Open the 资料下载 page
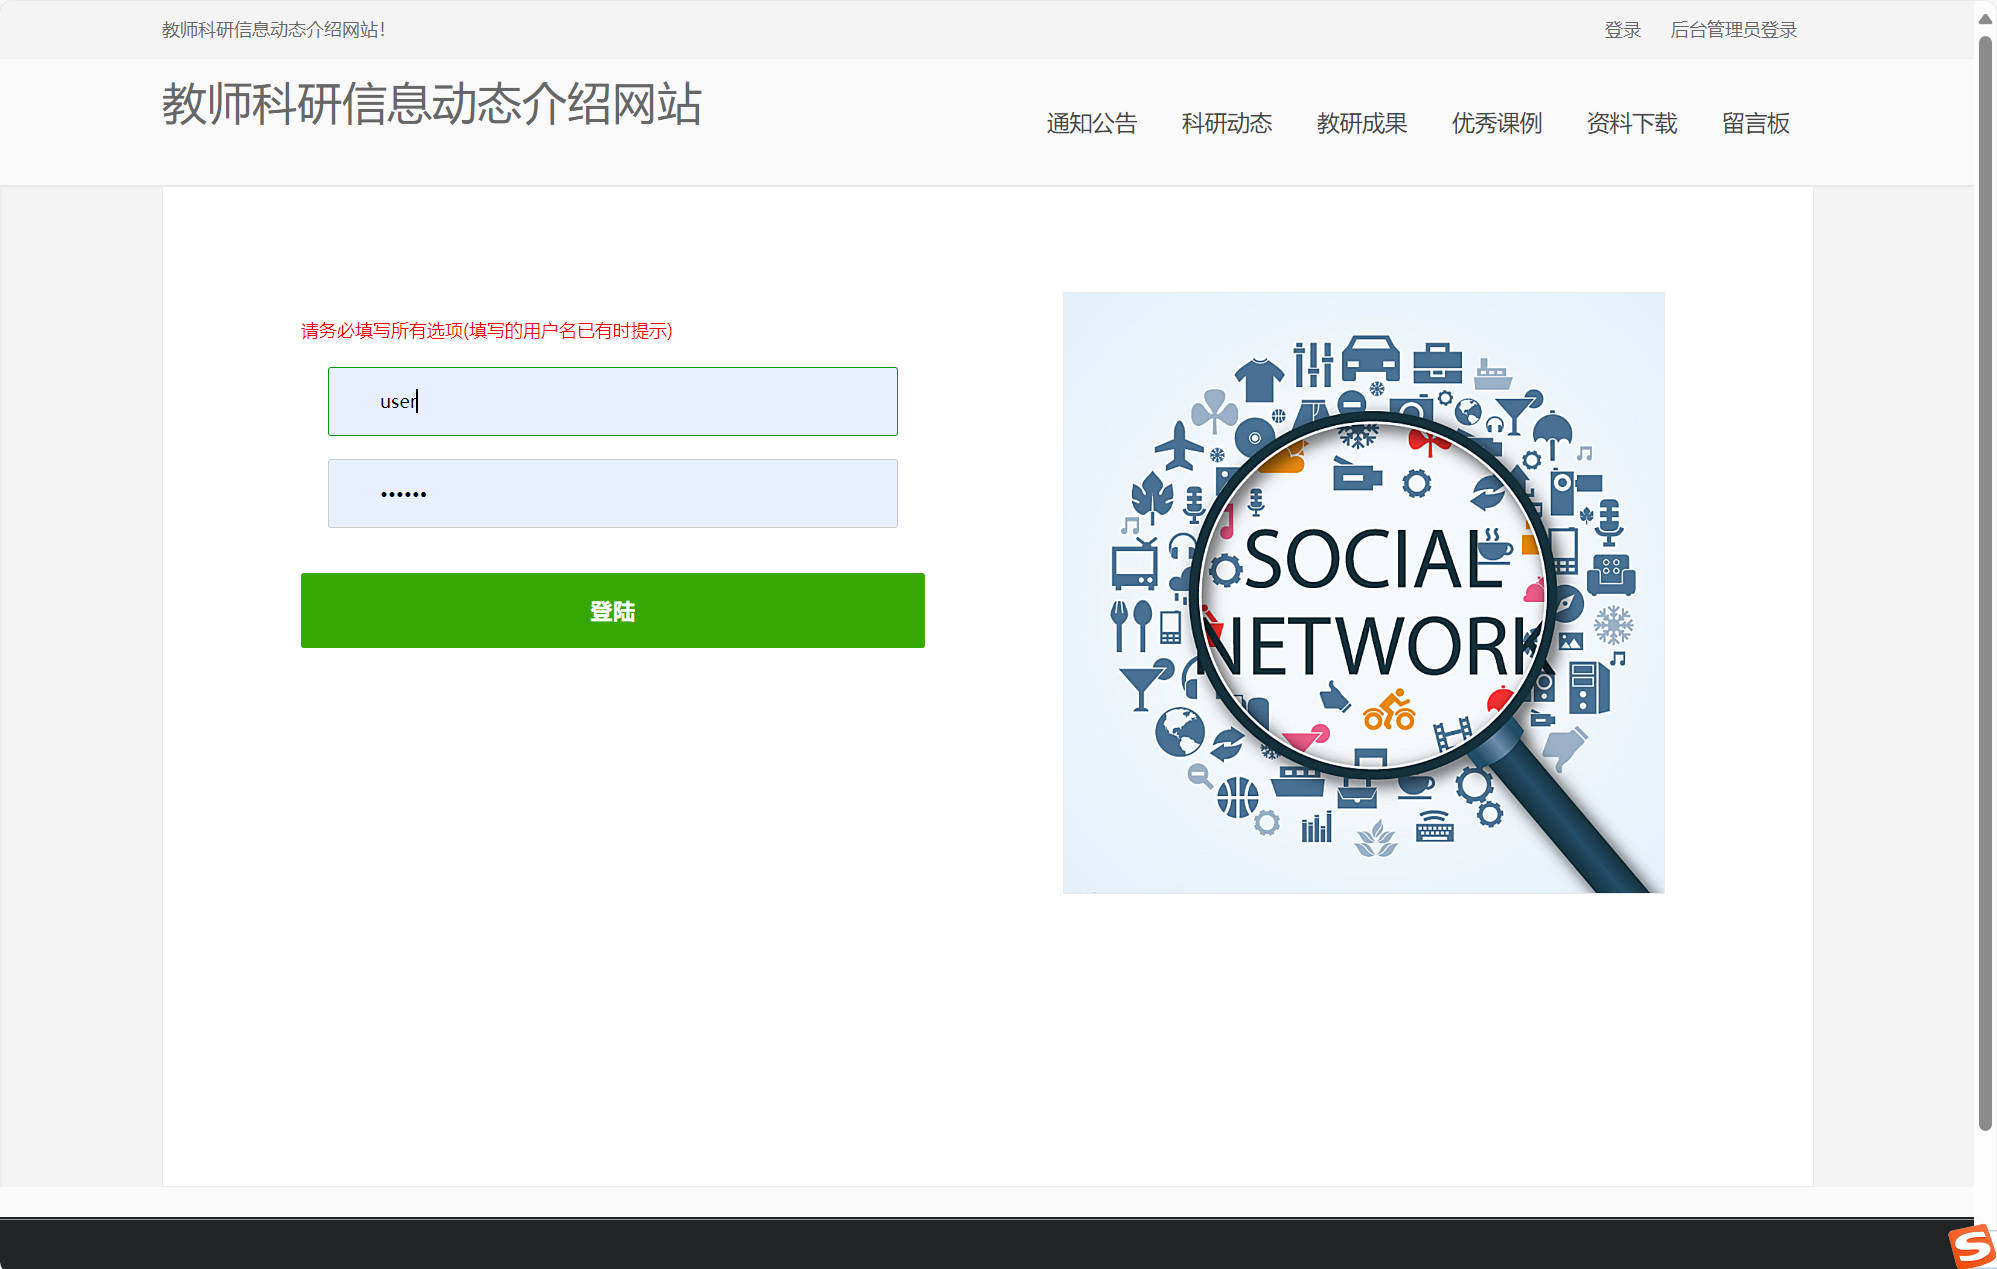 coord(1631,123)
